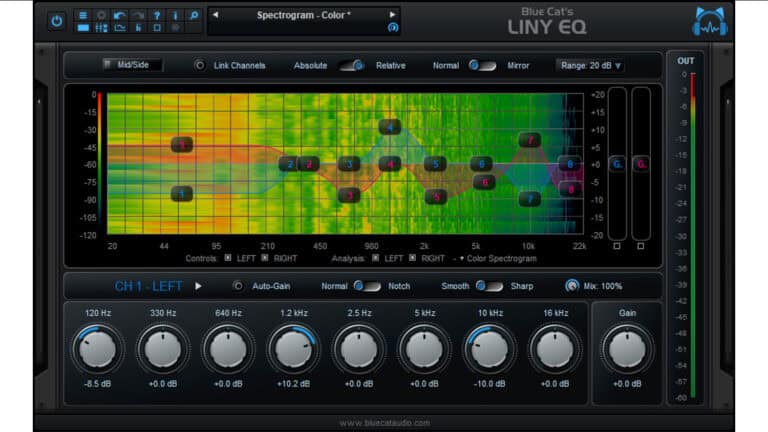Click the redo arrow icon

coord(138,15)
